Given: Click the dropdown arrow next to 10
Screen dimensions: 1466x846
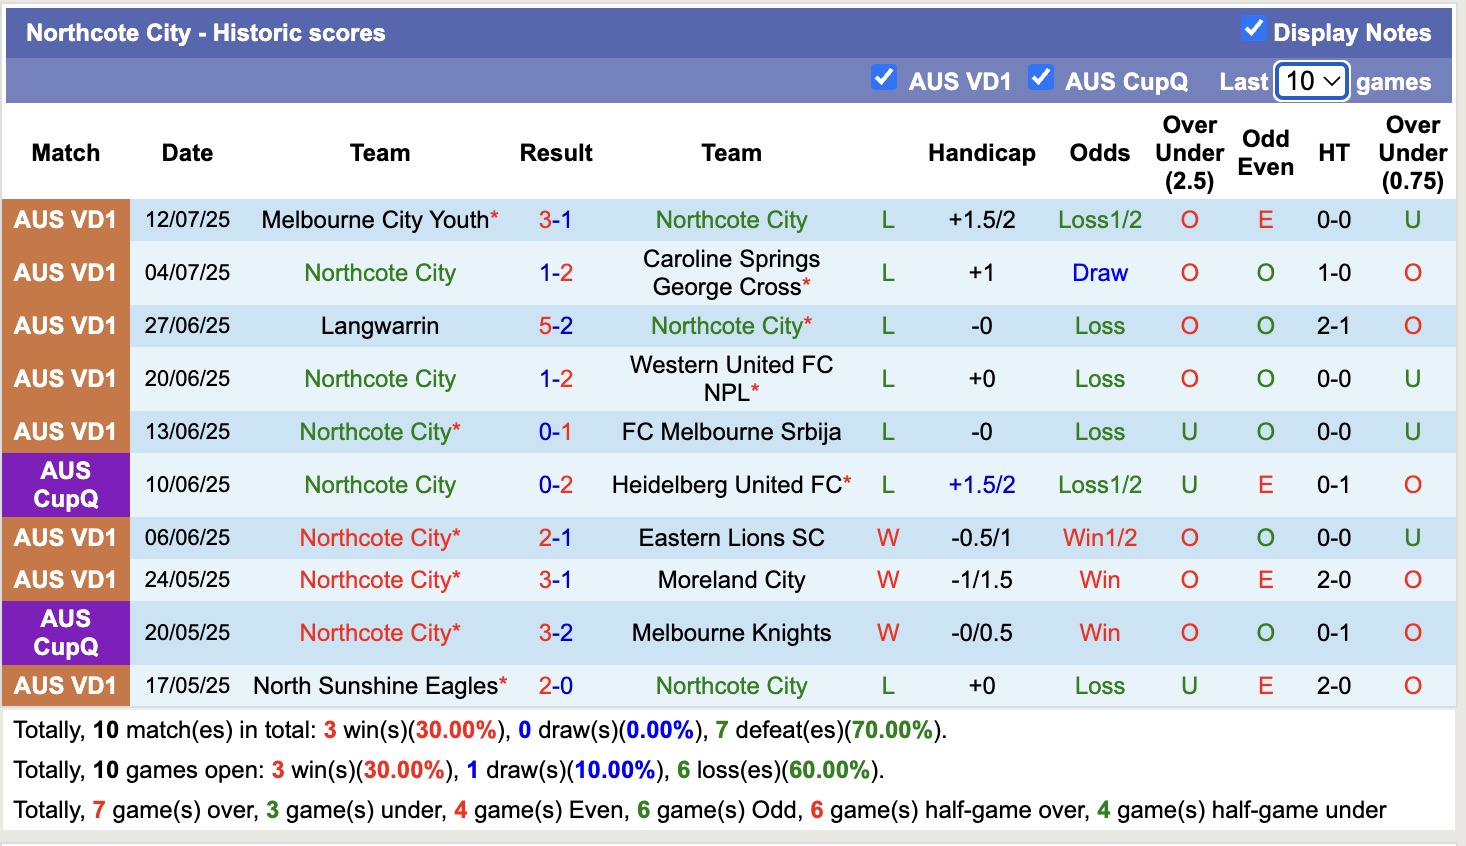Looking at the screenshot, I should (1331, 81).
